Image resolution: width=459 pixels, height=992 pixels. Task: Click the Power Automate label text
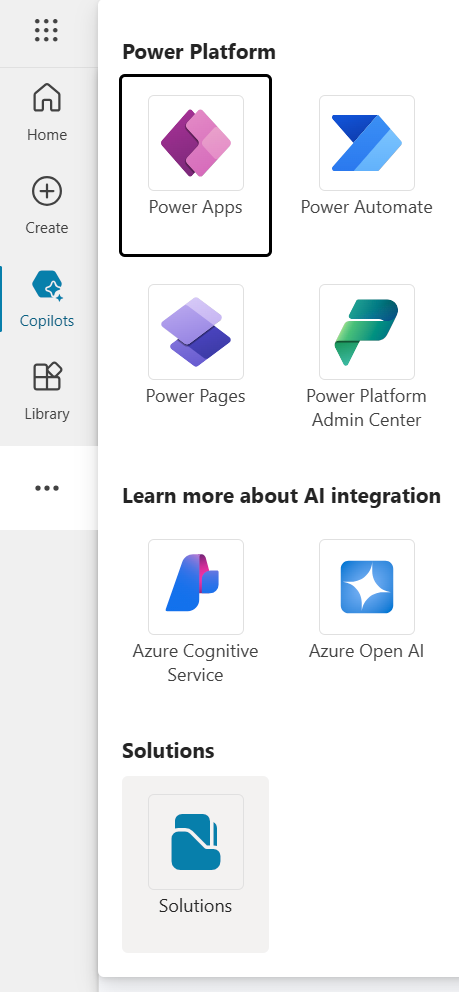point(367,208)
